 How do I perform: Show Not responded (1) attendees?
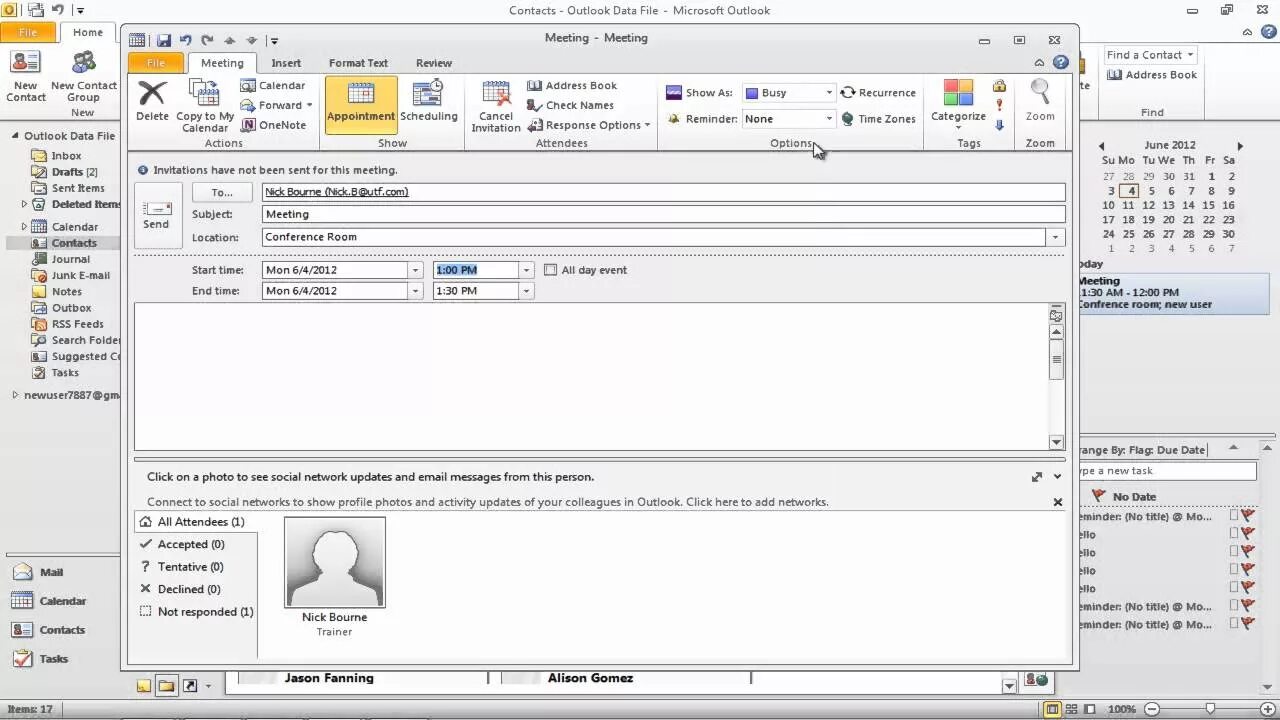(x=196, y=612)
